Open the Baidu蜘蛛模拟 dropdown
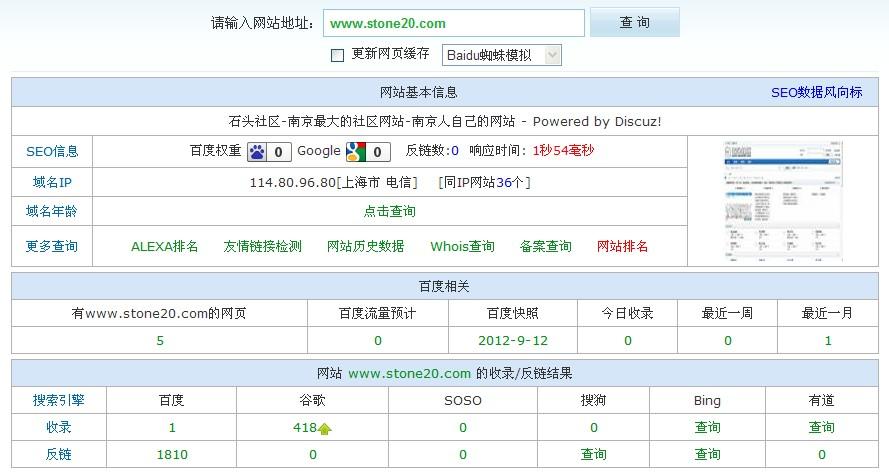The image size is (889, 472). click(x=501, y=55)
